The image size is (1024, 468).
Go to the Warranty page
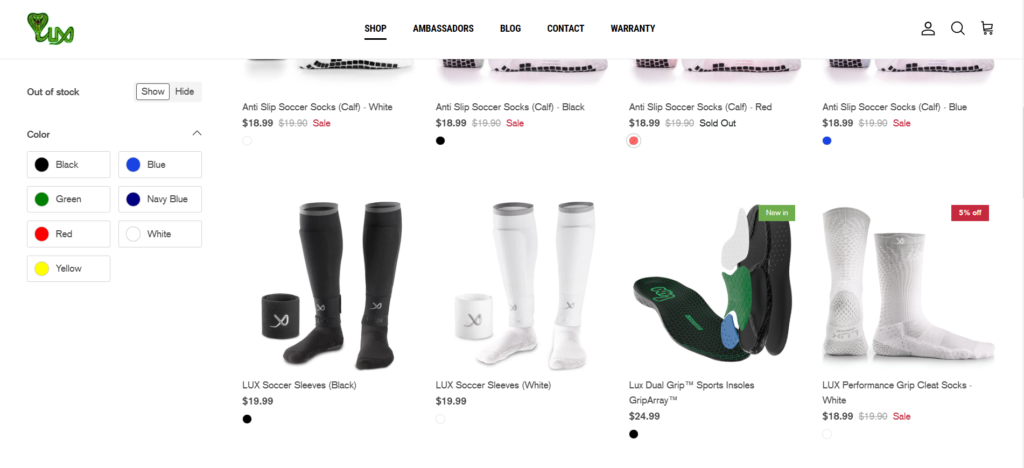pyautogui.click(x=633, y=29)
